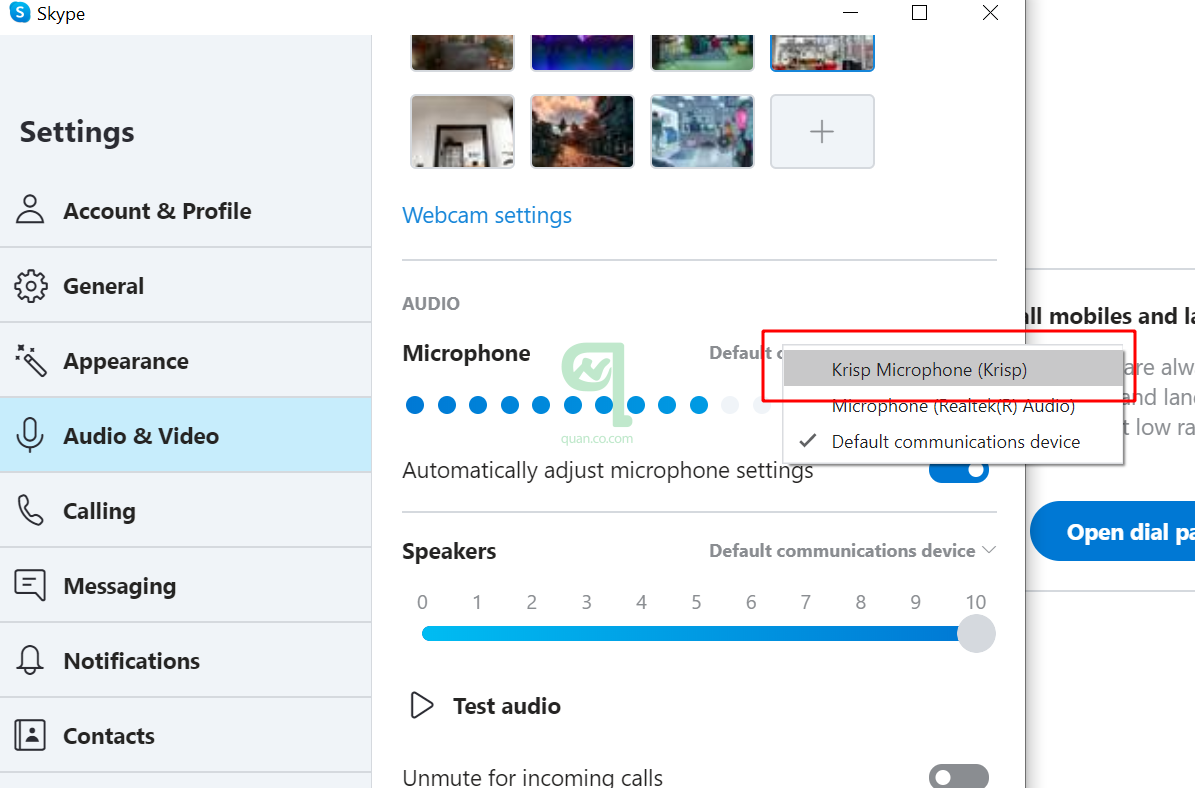Click the Calling phone icon
This screenshot has height=788, width=1195.
(x=30, y=511)
